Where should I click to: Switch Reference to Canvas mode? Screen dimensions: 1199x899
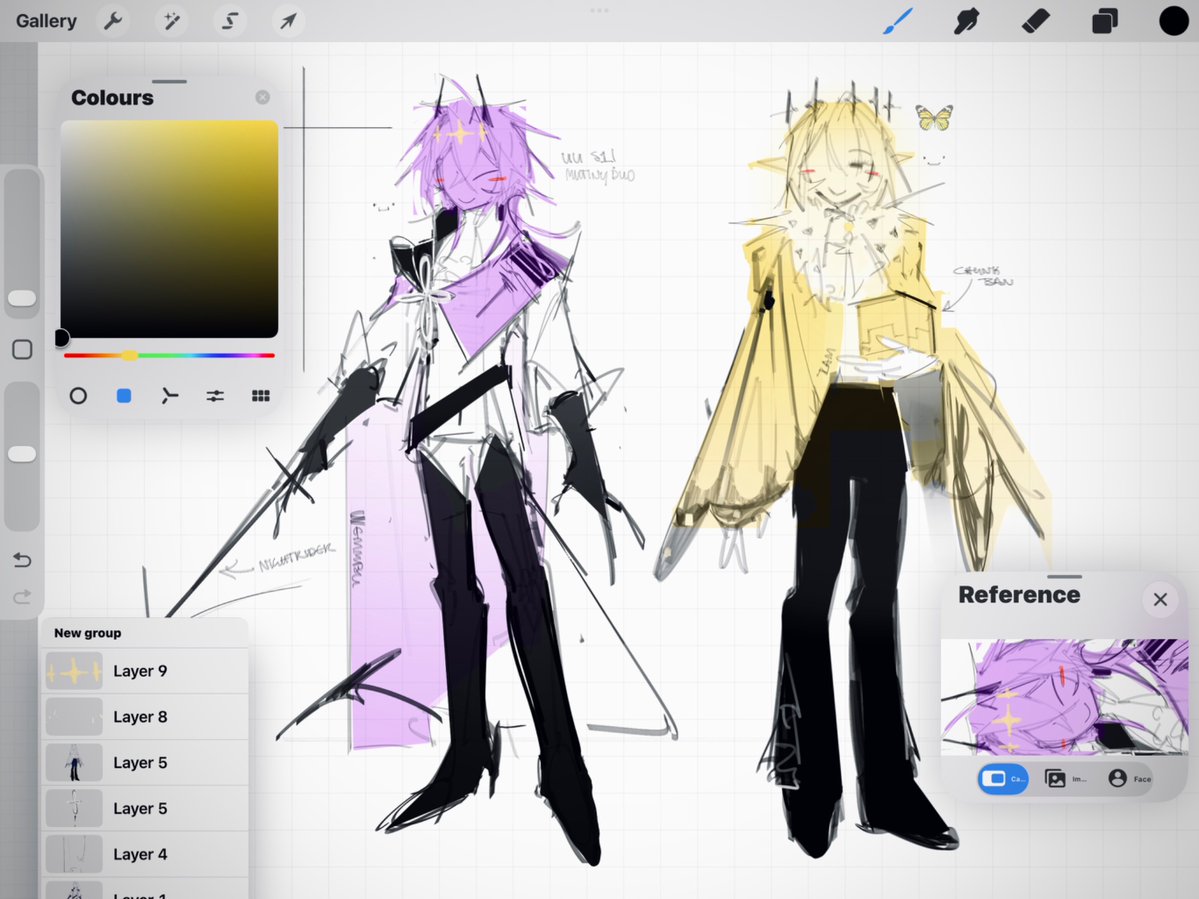tap(1003, 779)
